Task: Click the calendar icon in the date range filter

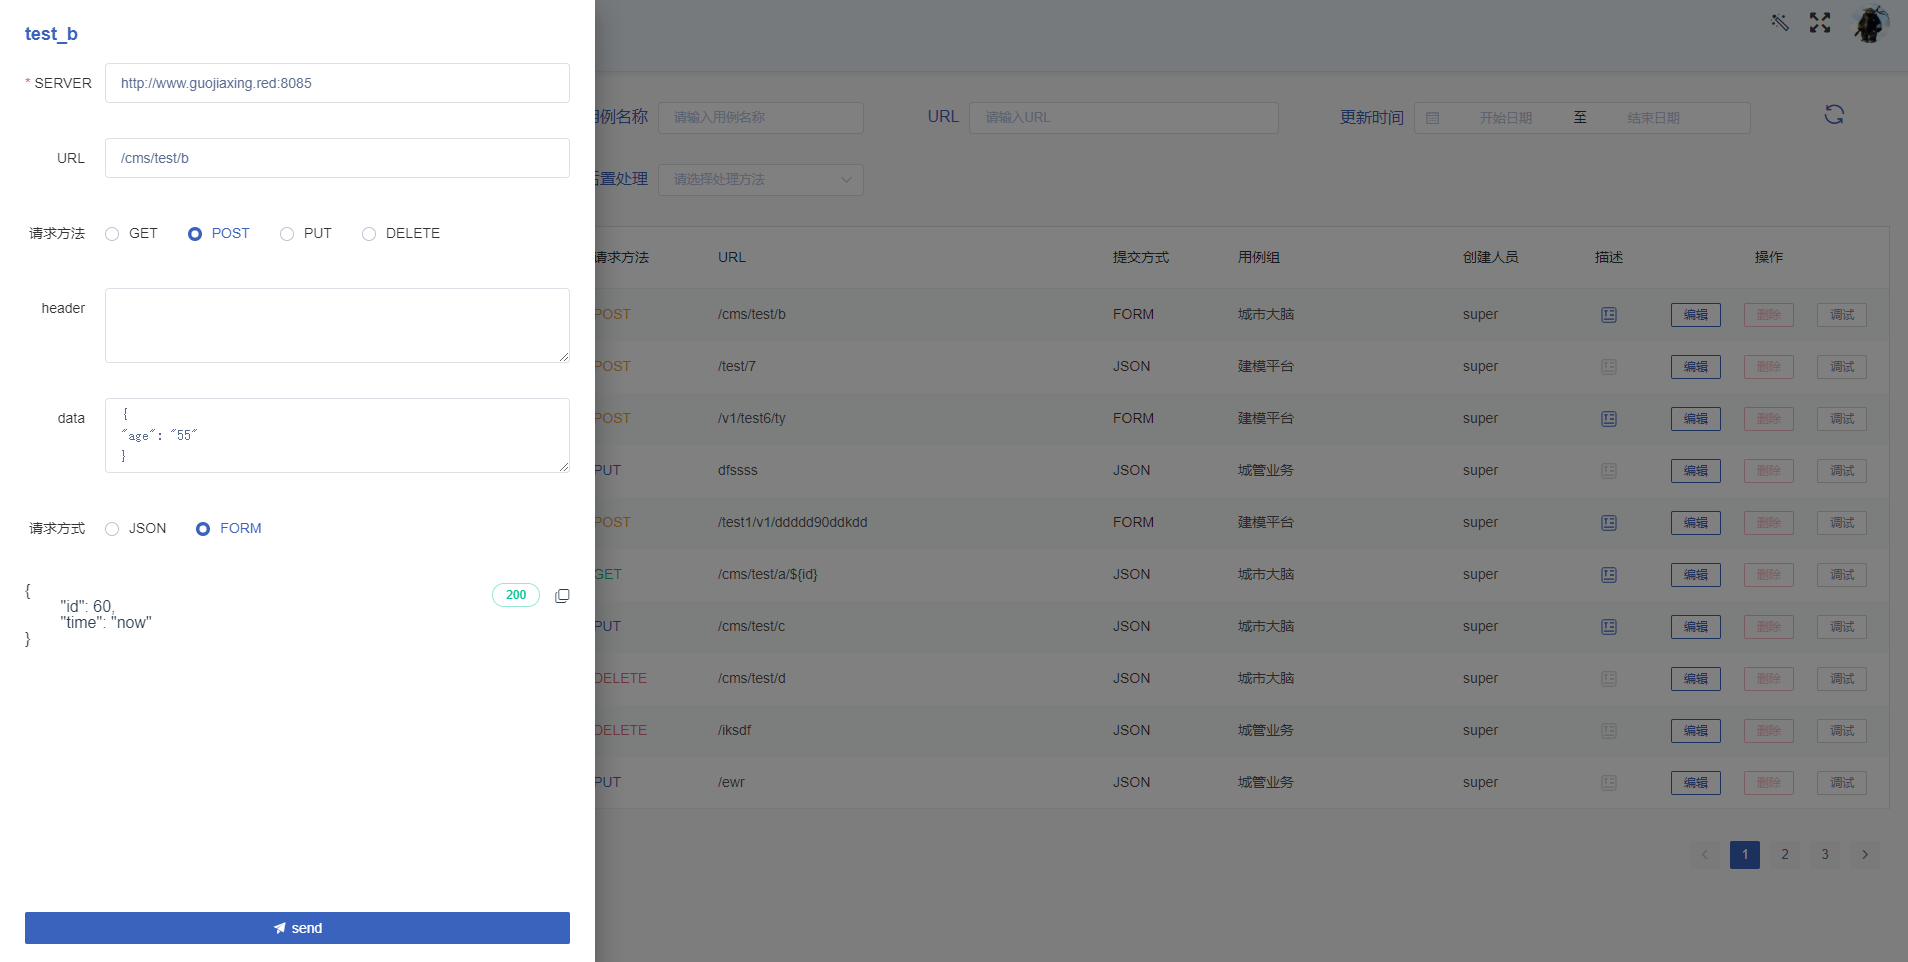Action: point(1434,117)
